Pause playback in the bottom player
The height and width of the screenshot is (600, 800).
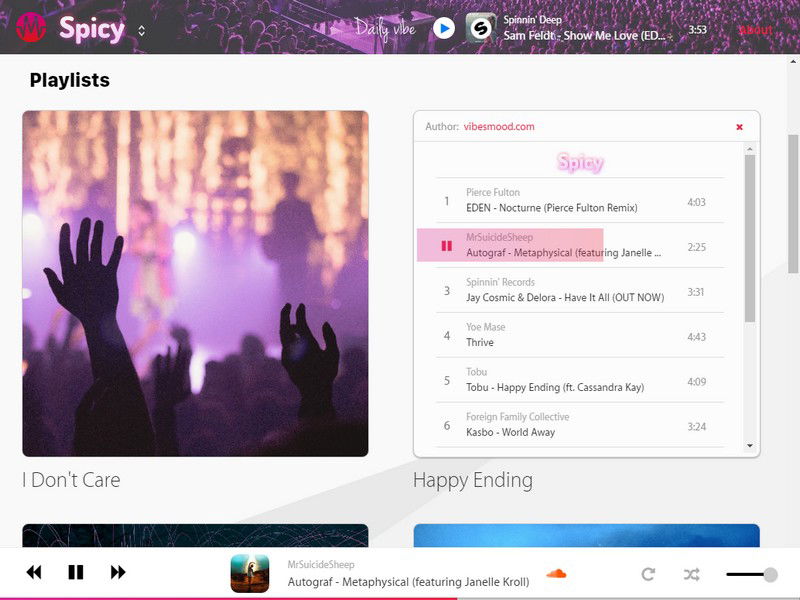pyautogui.click(x=76, y=572)
